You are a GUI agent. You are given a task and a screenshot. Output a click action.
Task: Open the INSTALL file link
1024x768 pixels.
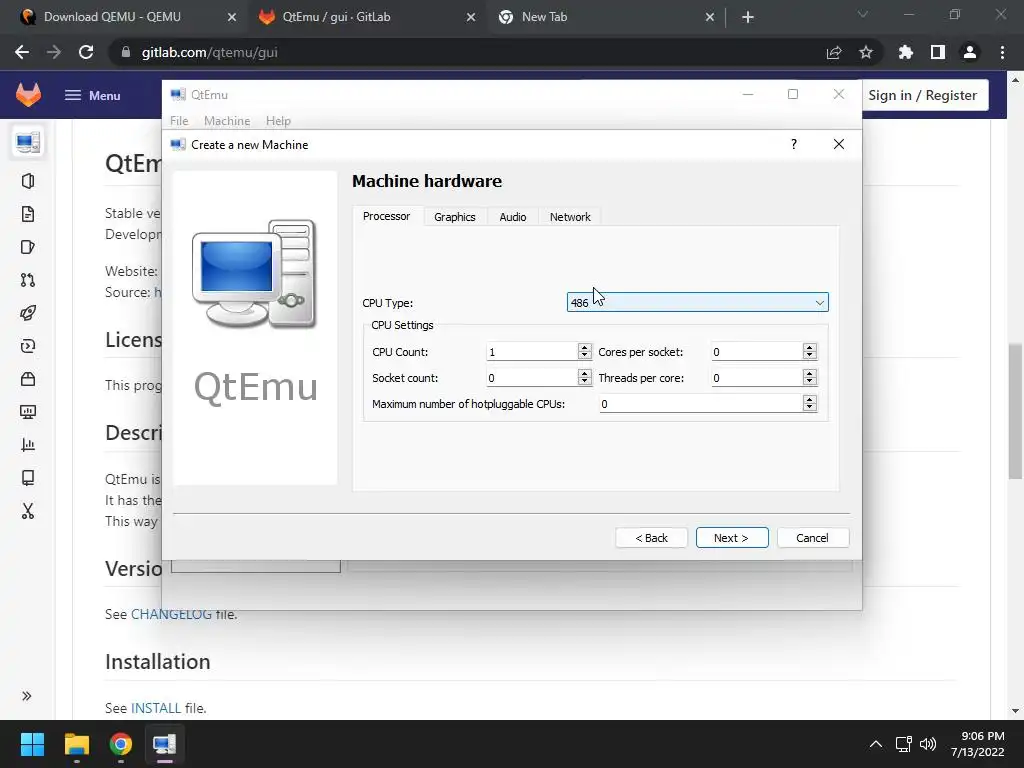pos(155,708)
